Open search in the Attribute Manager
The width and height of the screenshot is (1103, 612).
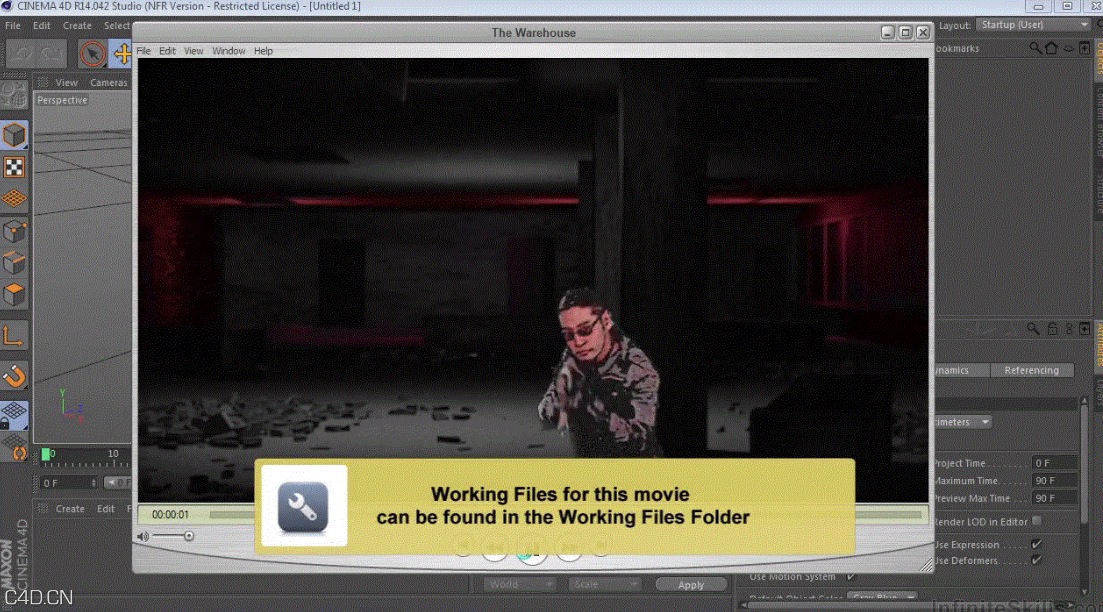click(1033, 329)
